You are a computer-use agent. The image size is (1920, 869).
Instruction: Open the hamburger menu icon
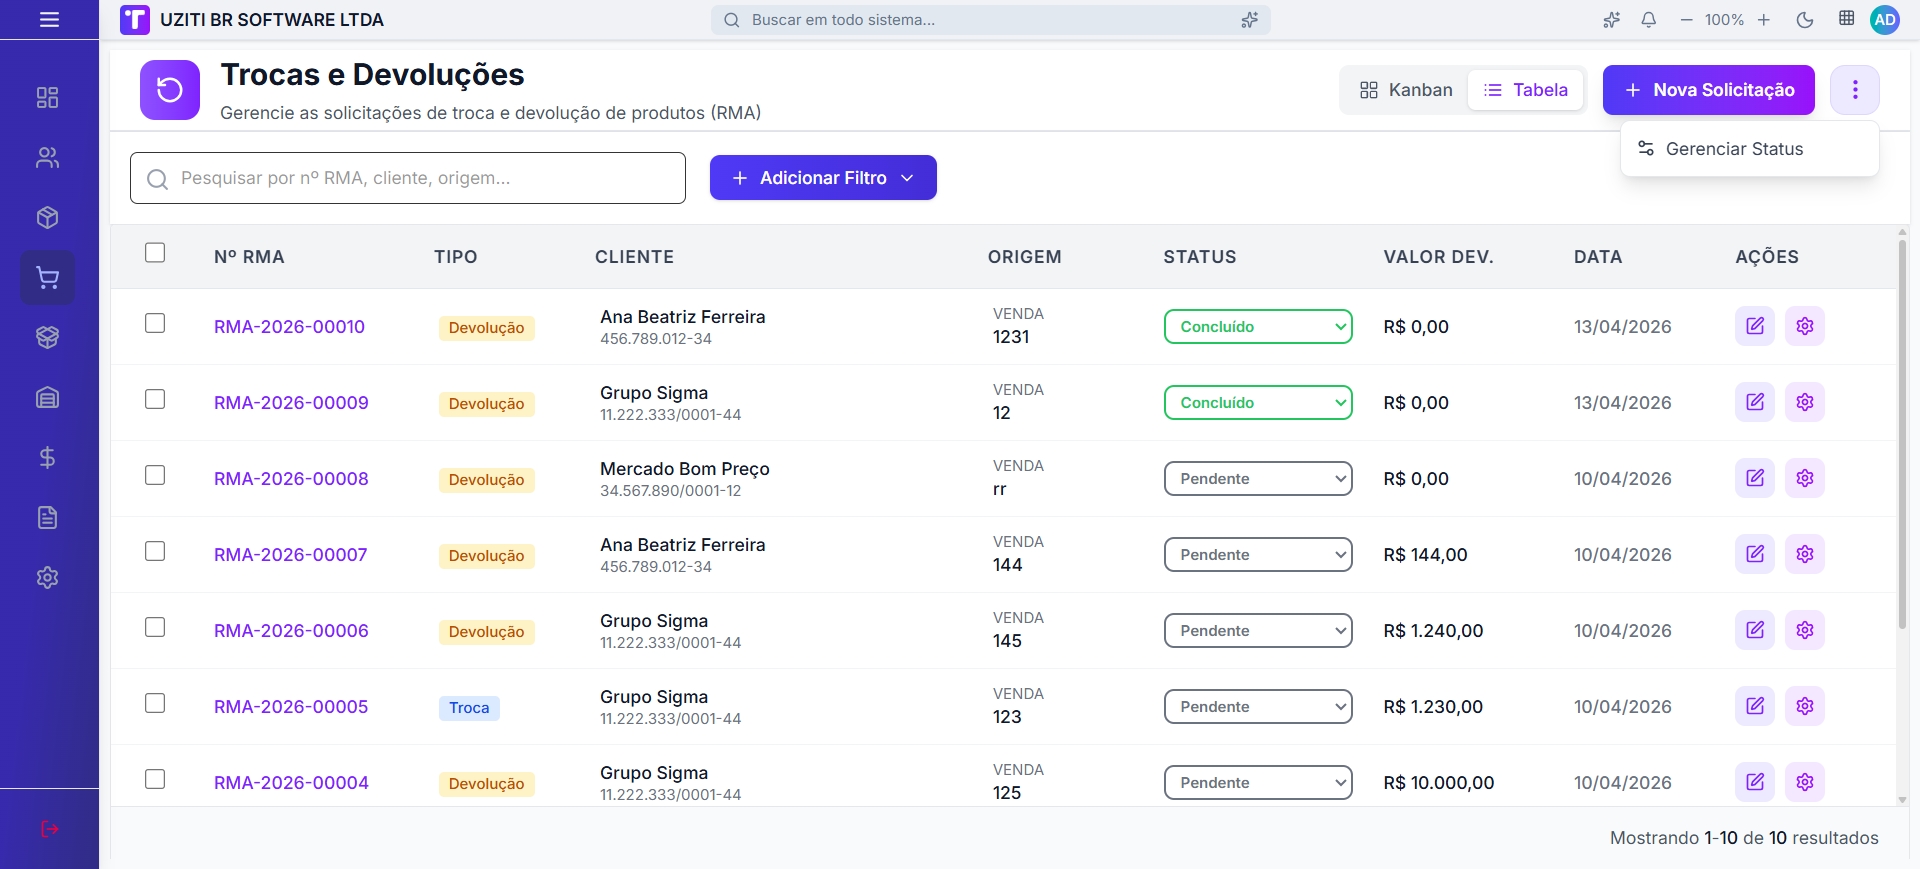pos(49,20)
